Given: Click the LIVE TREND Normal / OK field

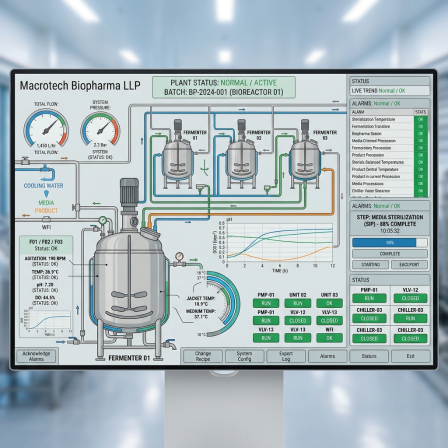Looking at the screenshot, I should click(390, 91).
